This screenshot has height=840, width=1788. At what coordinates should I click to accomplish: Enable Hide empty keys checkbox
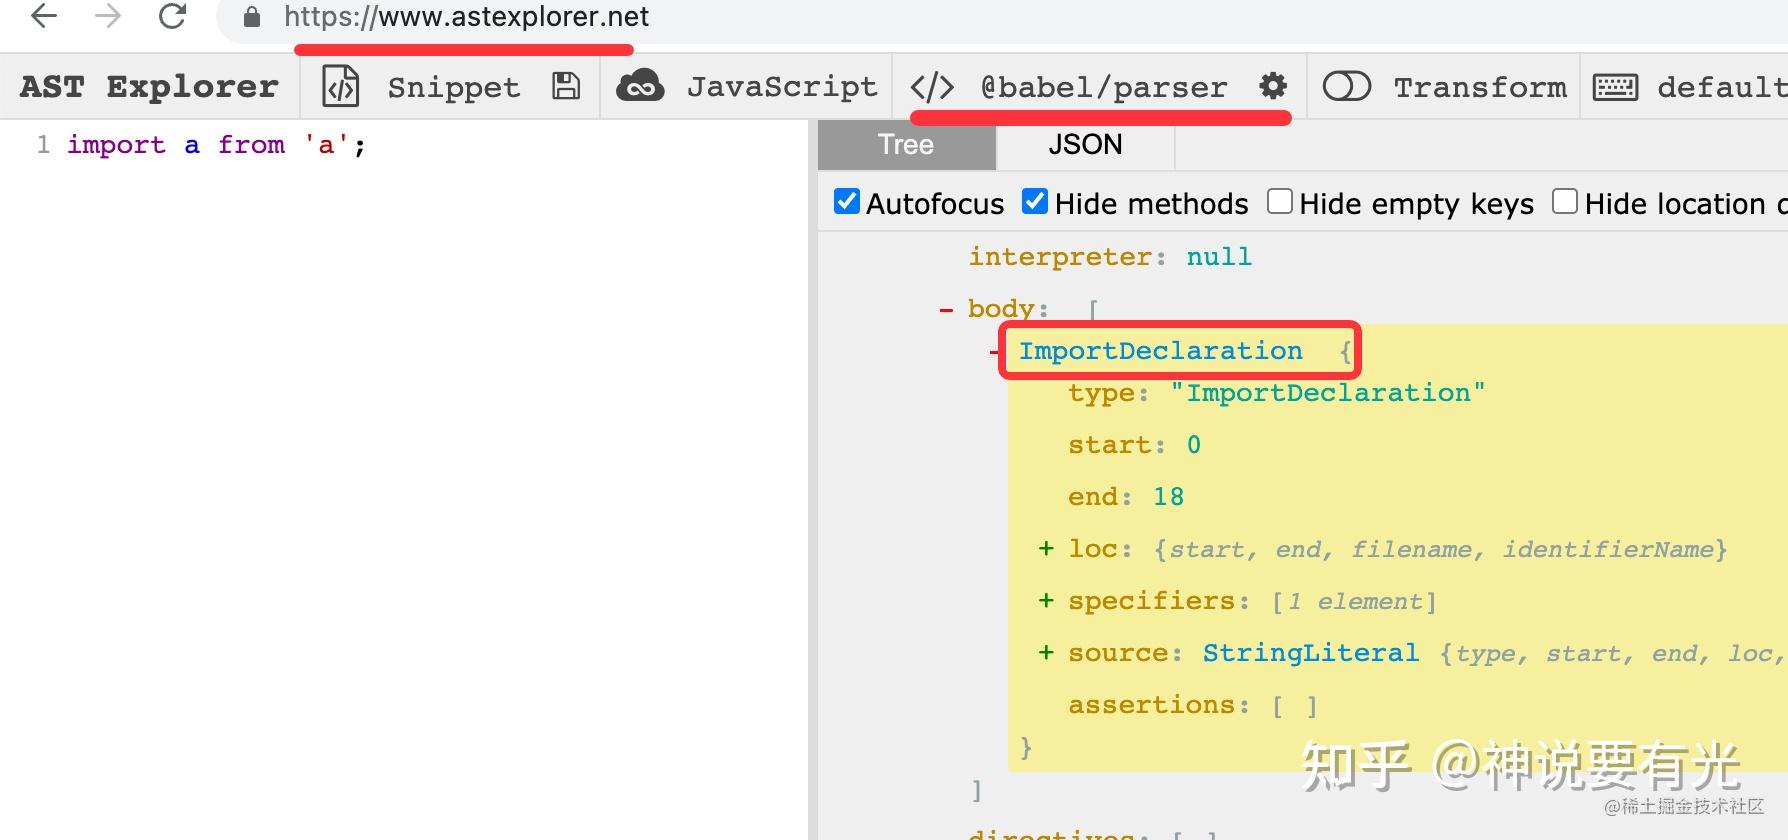(1280, 202)
